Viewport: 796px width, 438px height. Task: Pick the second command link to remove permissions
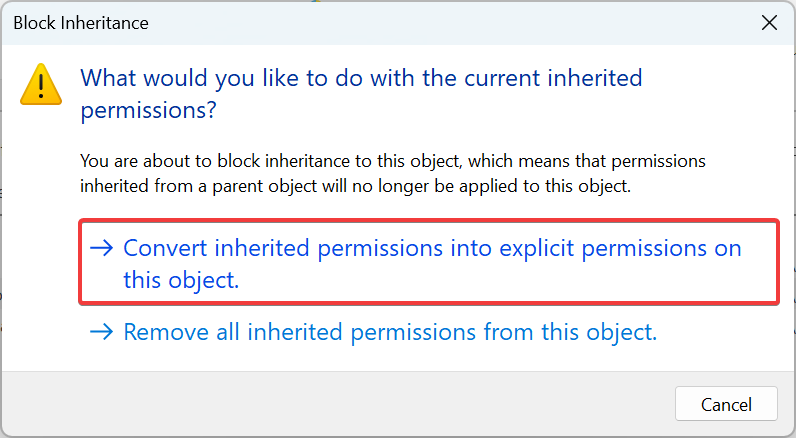pyautogui.click(x=373, y=332)
